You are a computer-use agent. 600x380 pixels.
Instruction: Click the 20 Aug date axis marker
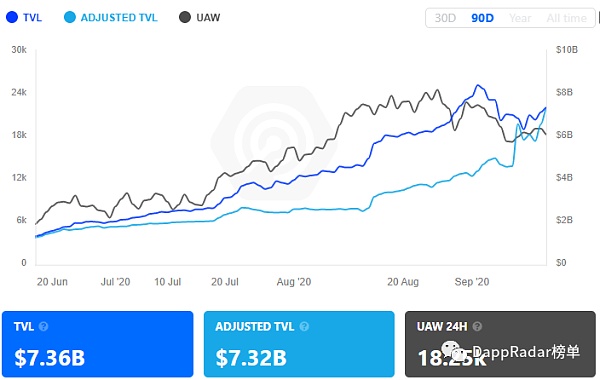click(403, 282)
